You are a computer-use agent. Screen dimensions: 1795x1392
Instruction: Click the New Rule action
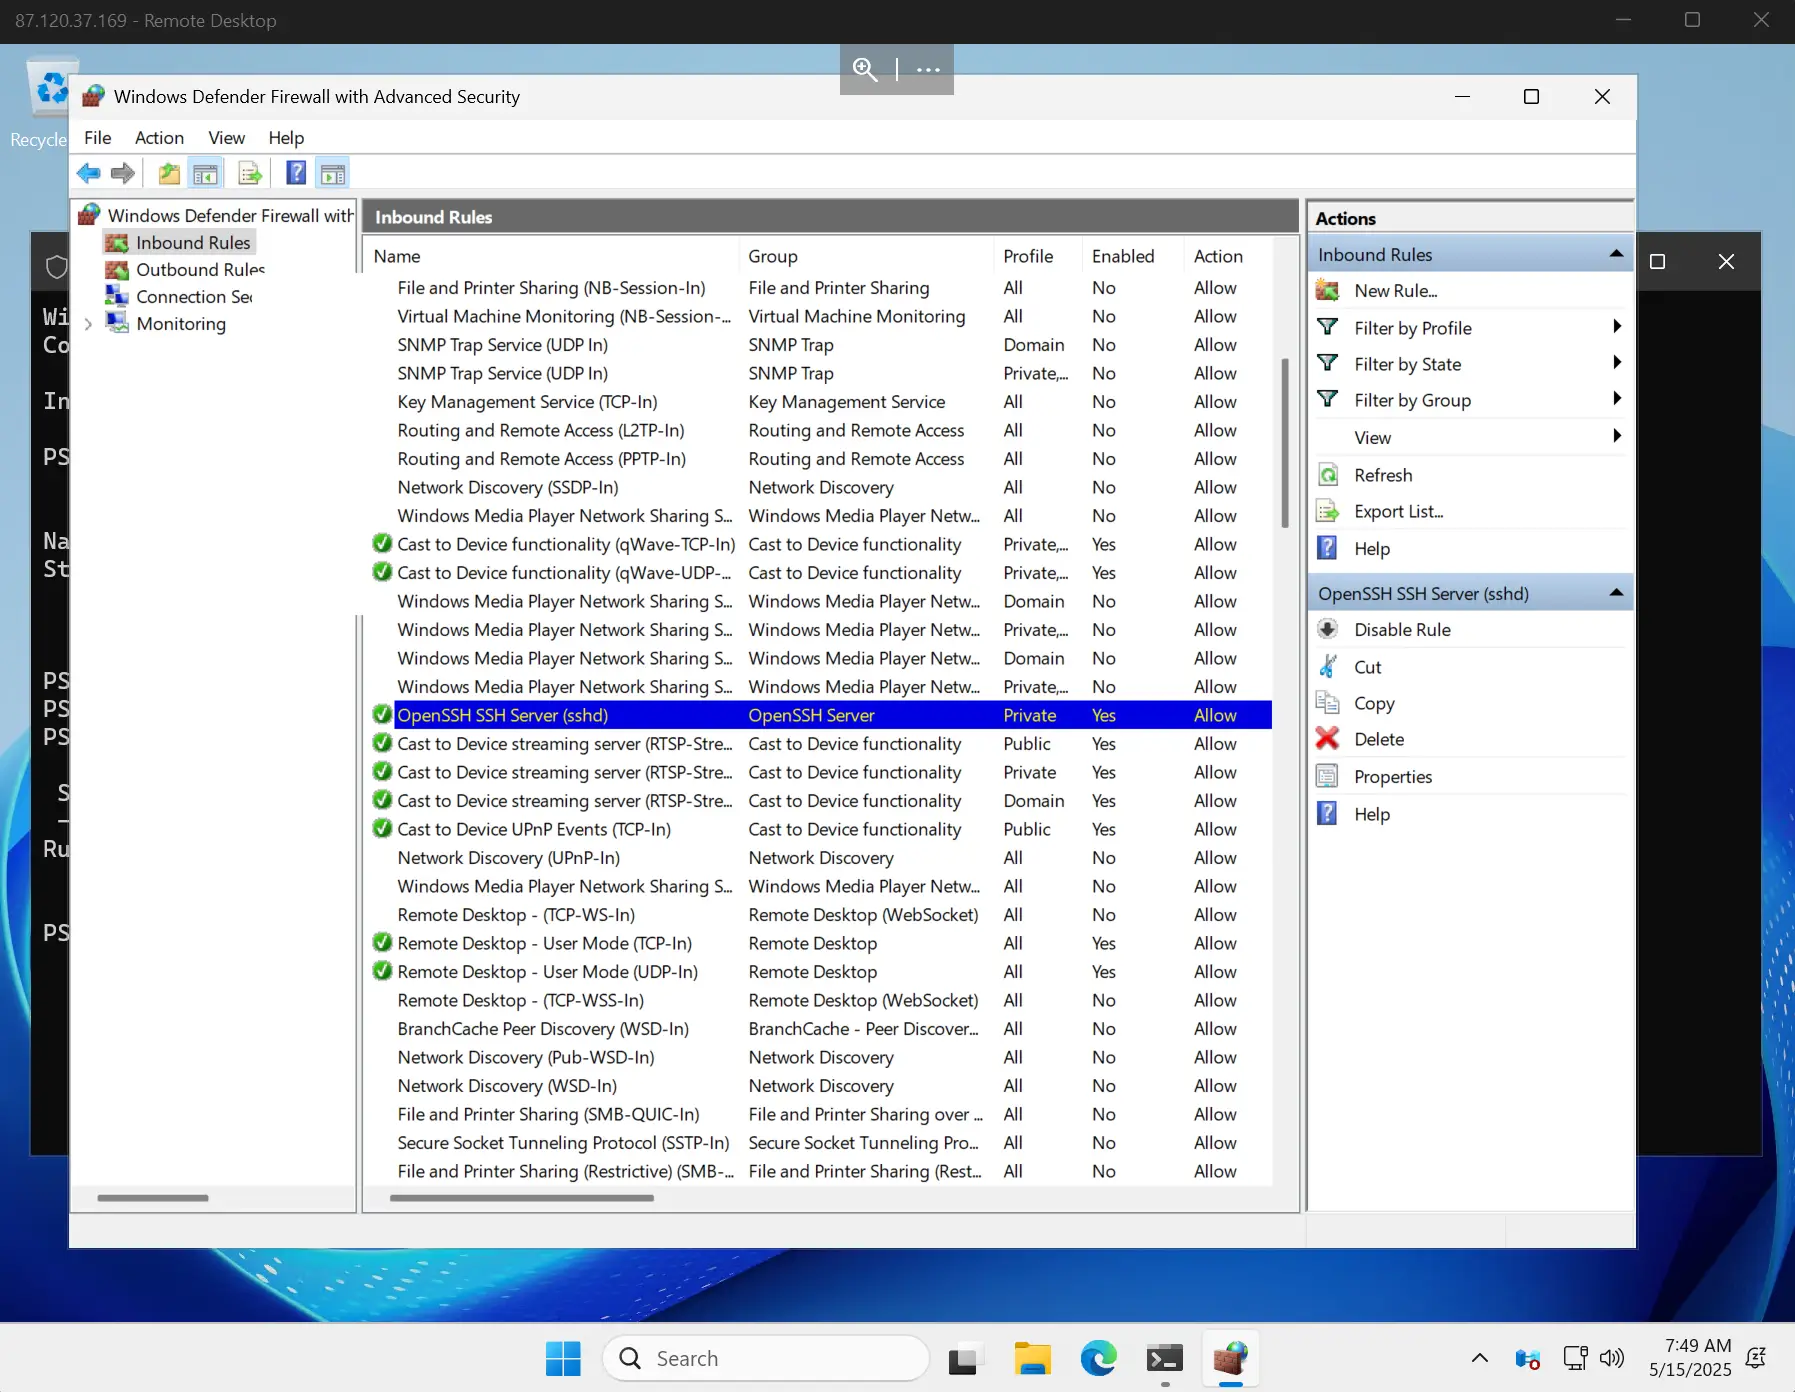(1395, 291)
